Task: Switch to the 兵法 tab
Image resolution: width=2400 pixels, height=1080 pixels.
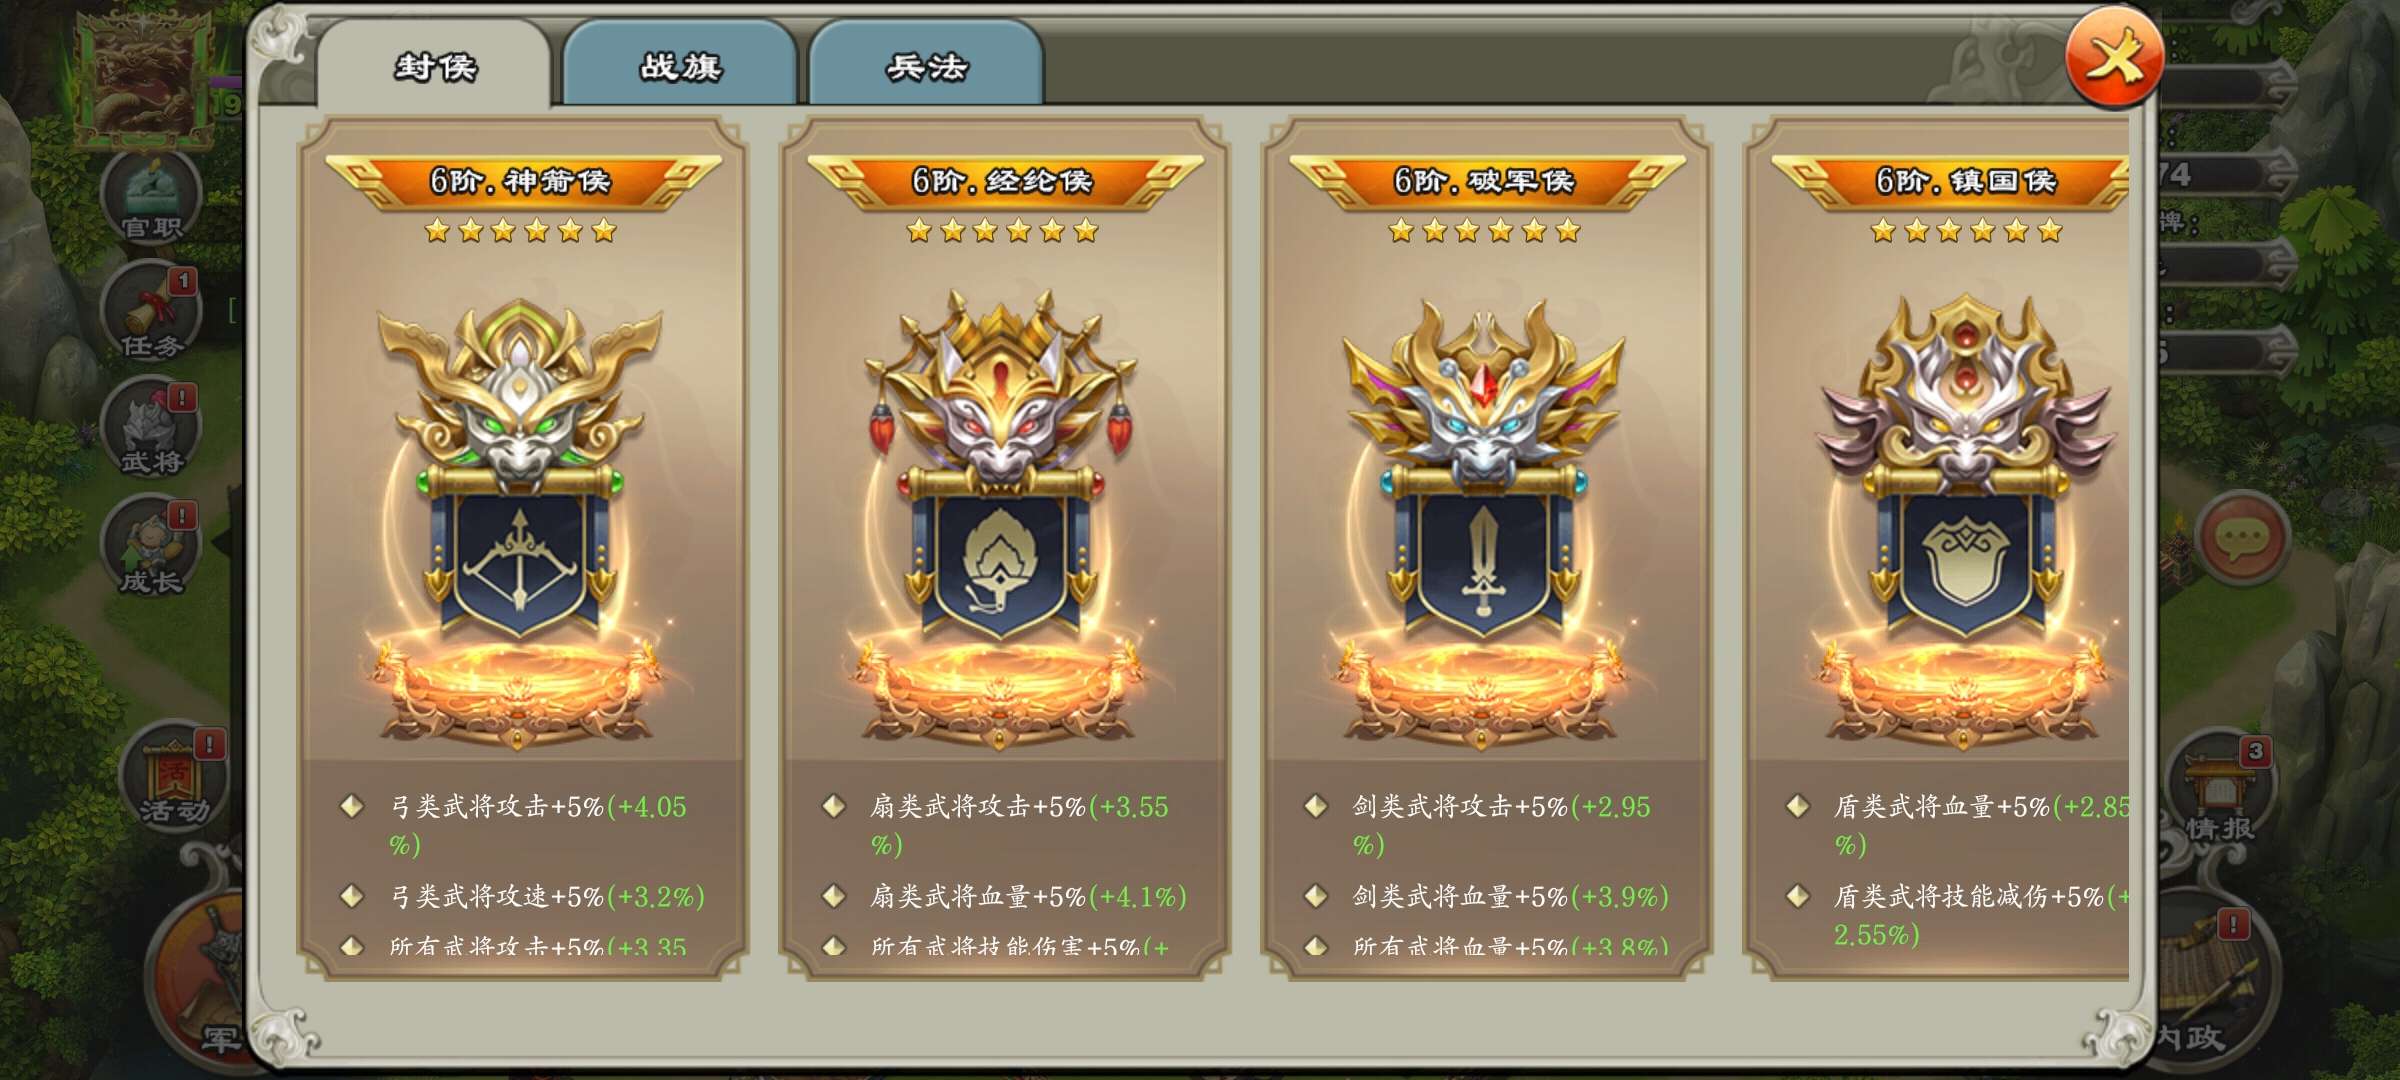Action: coord(926,65)
